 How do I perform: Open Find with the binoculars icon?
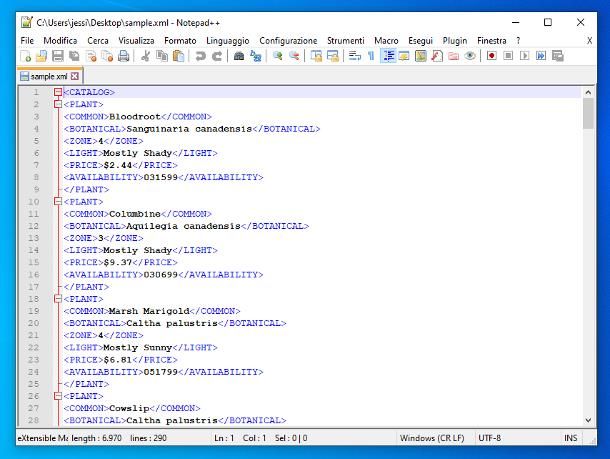(x=239, y=56)
